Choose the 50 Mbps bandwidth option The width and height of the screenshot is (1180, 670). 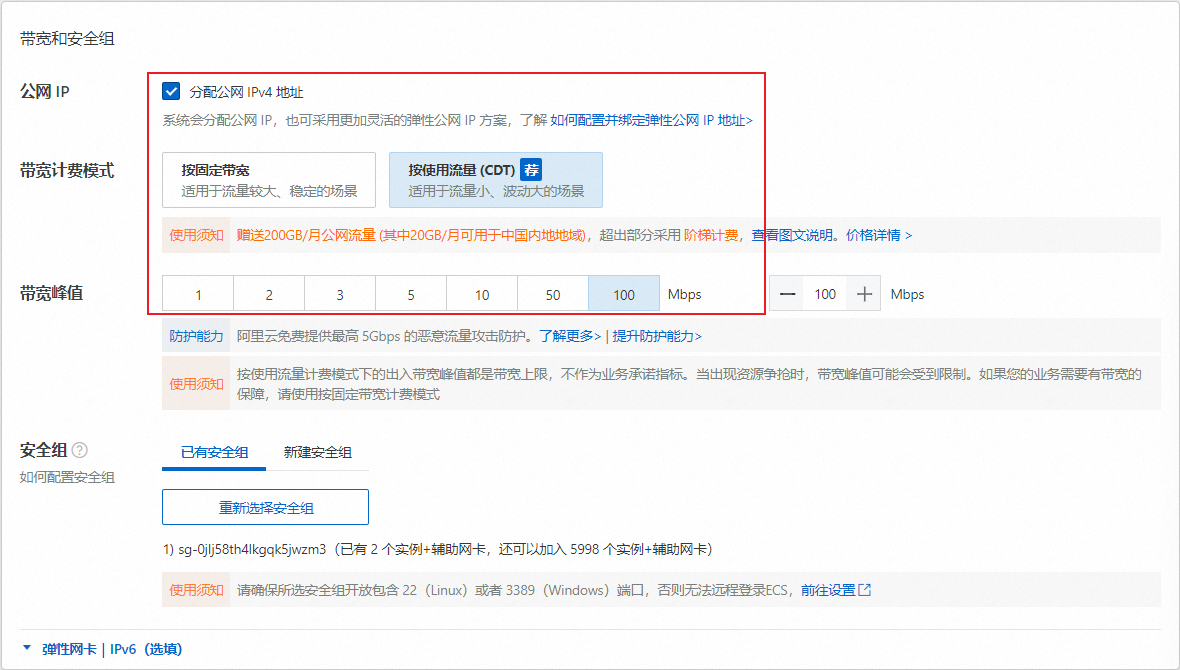pos(553,295)
